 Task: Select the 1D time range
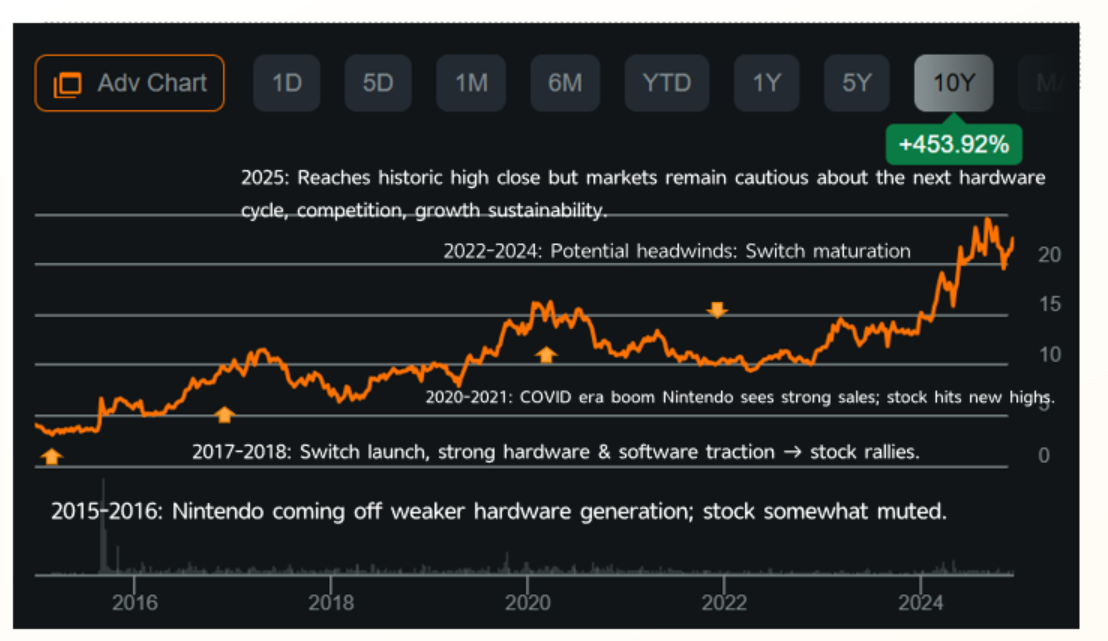tap(286, 83)
